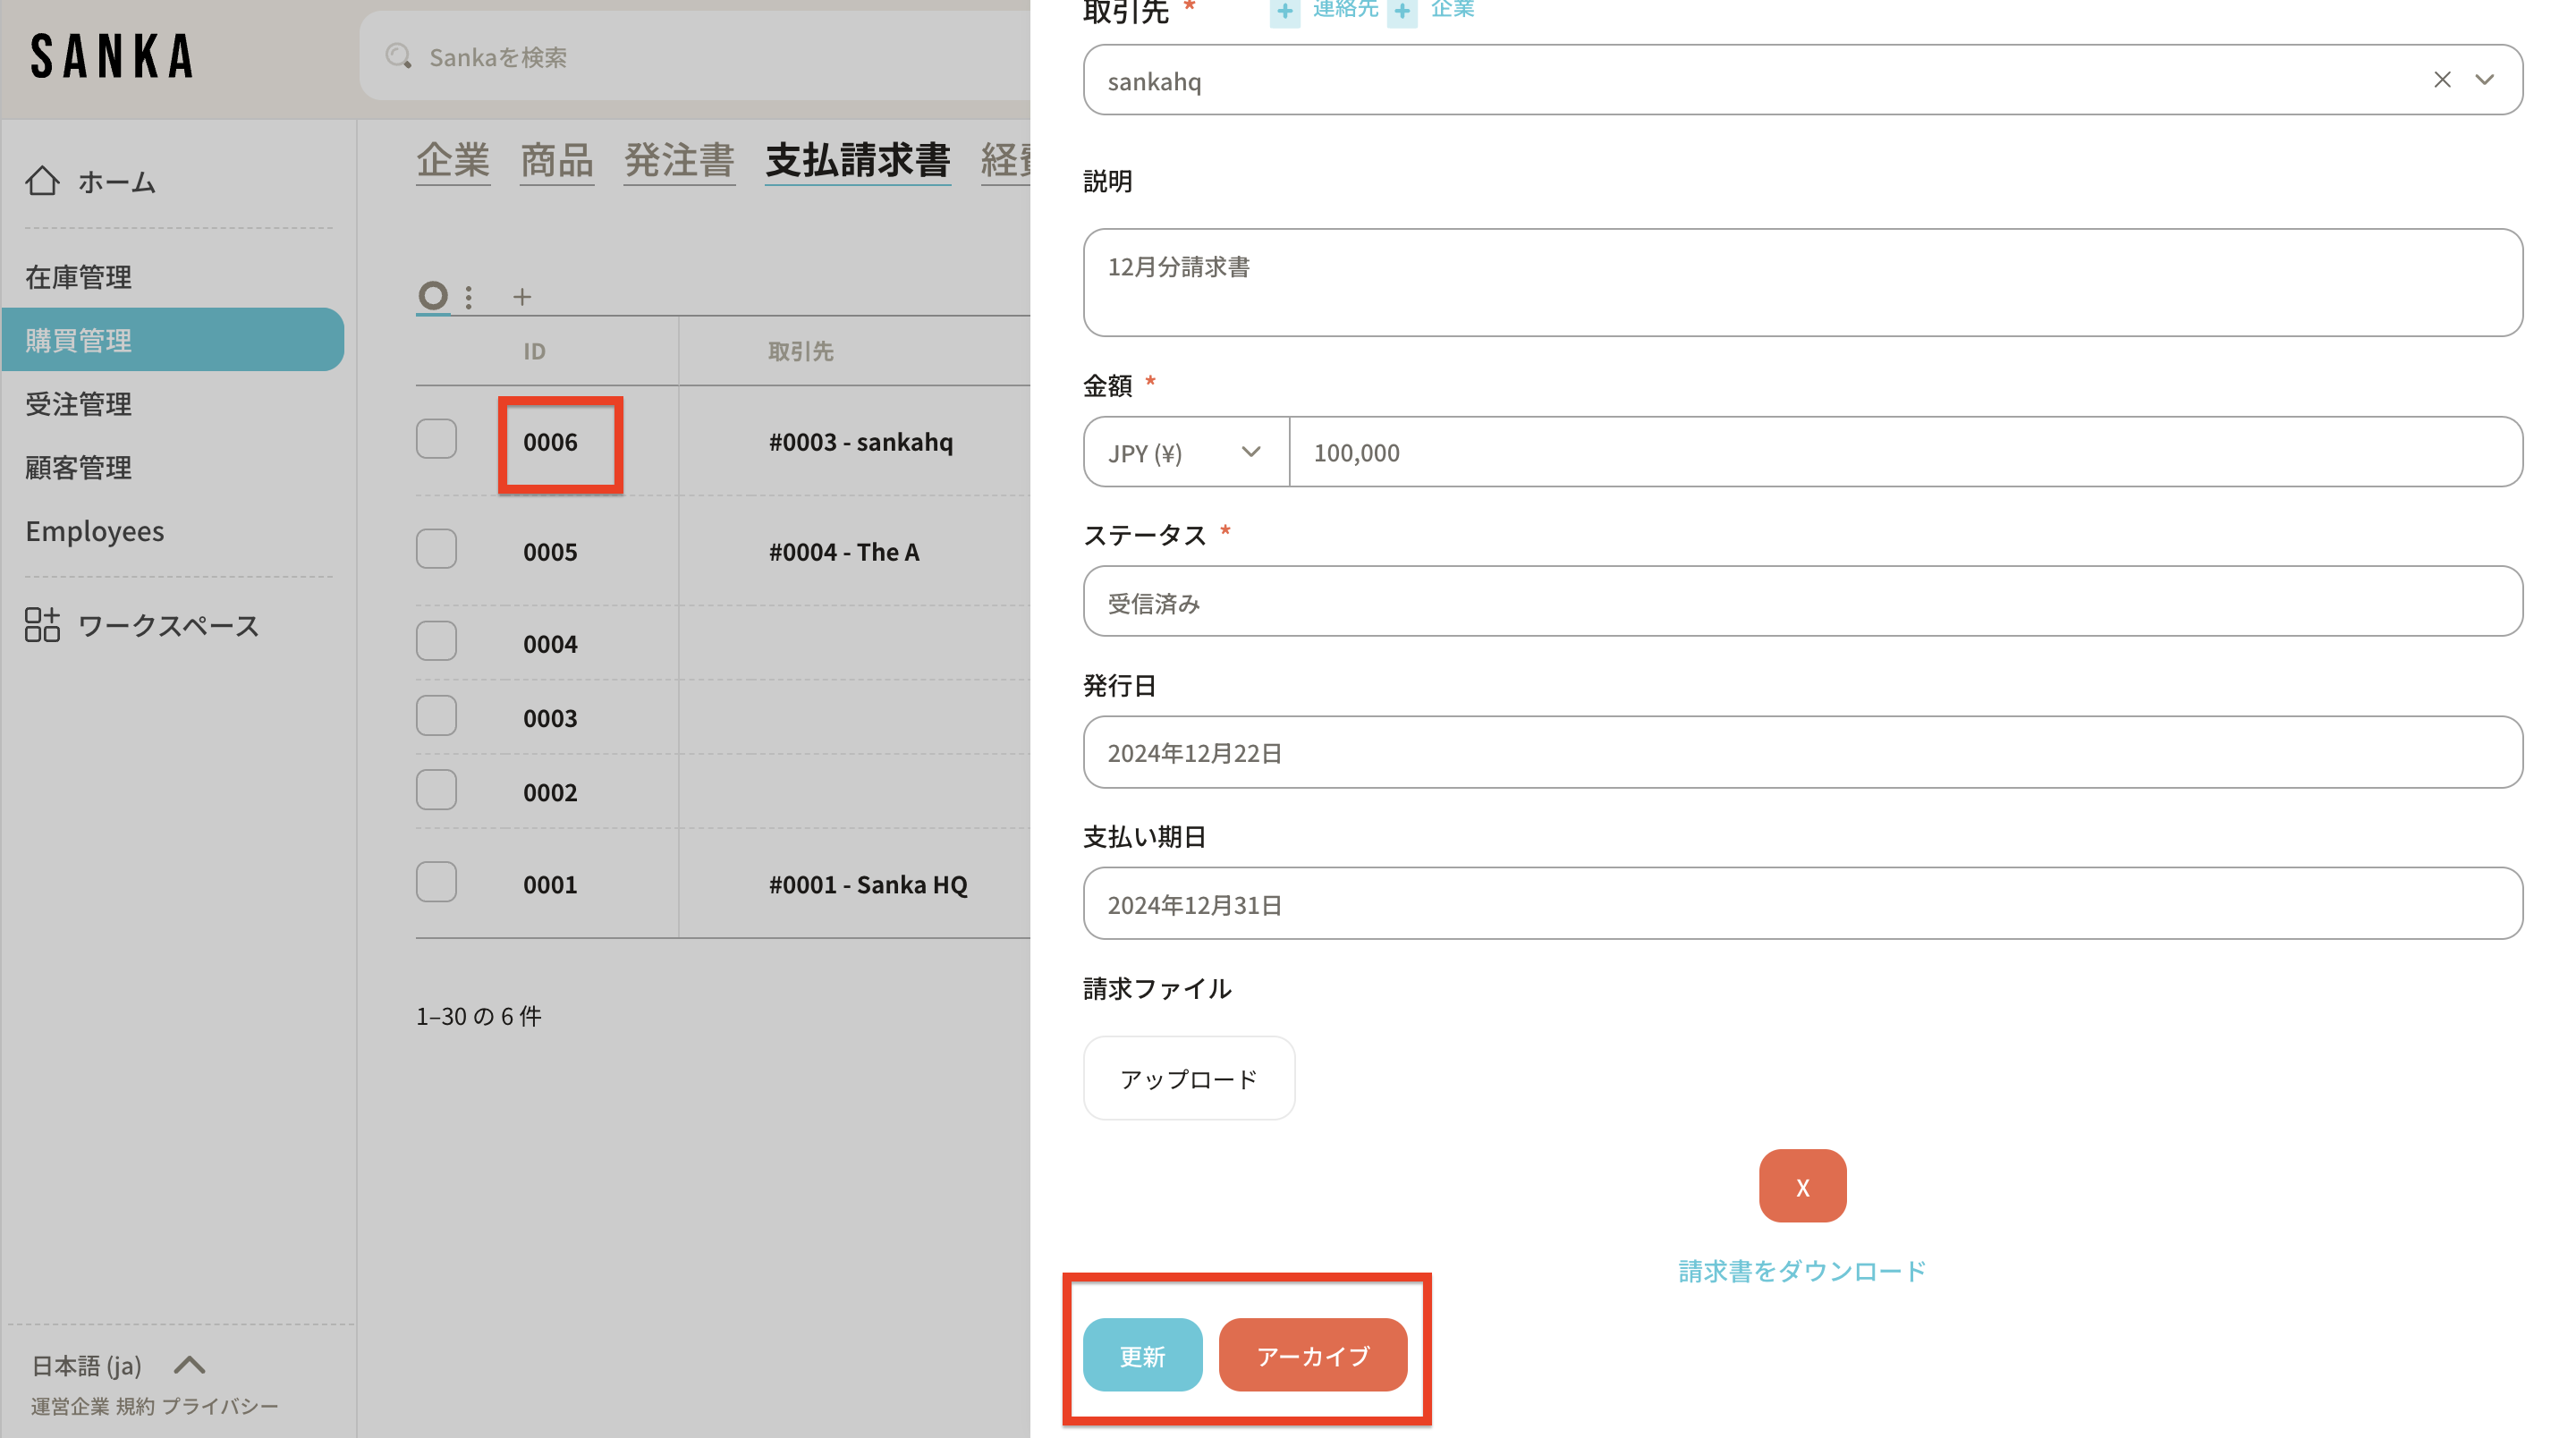Click the 金額 amount input field

(x=1905, y=453)
